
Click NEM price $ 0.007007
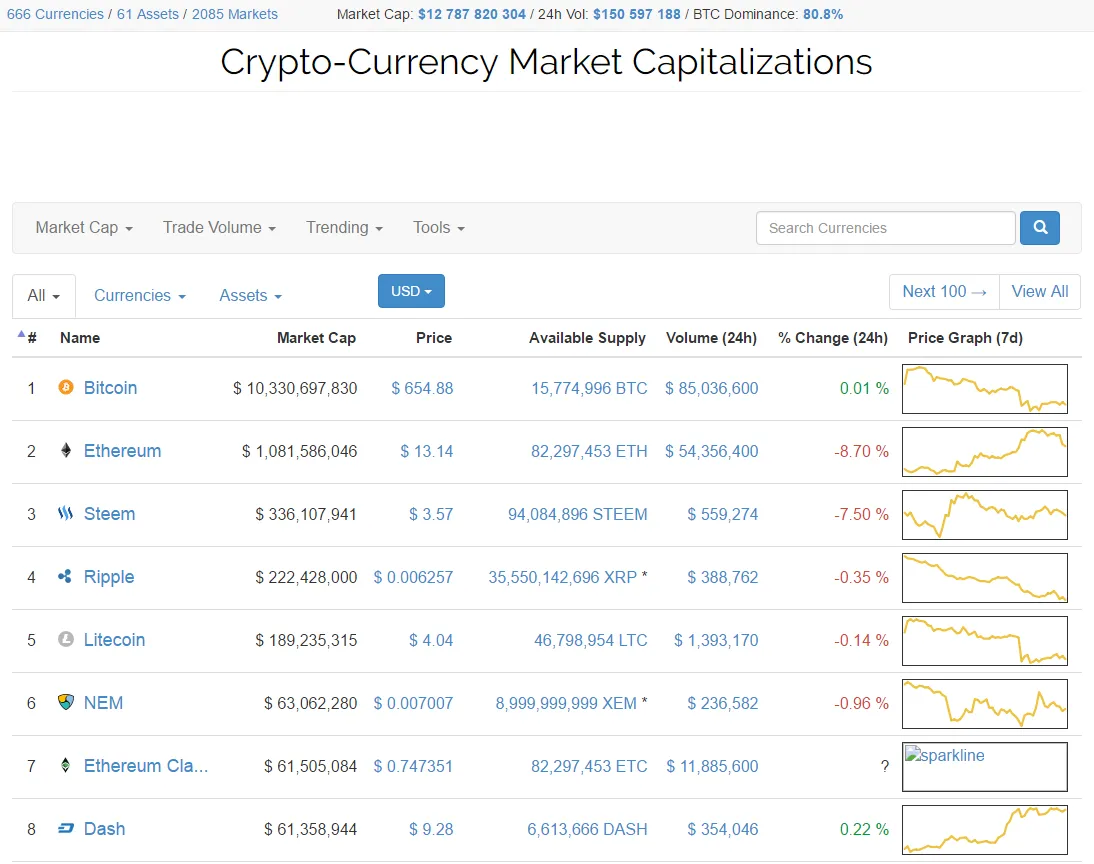pyautogui.click(x=413, y=703)
